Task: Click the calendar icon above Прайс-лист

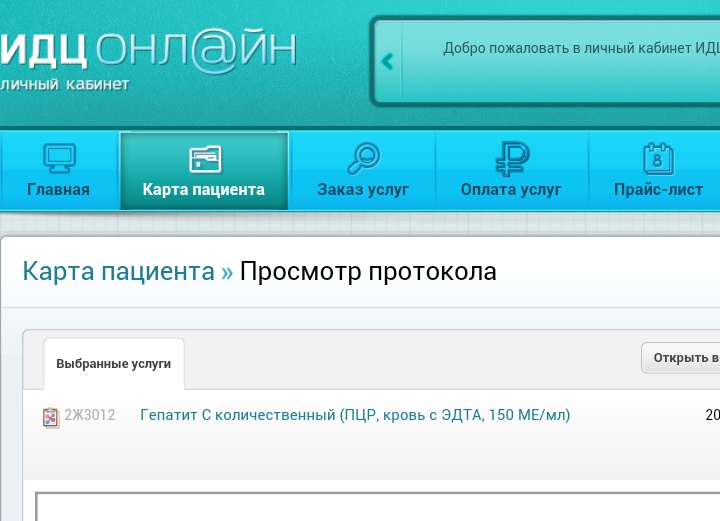Action: [657, 158]
